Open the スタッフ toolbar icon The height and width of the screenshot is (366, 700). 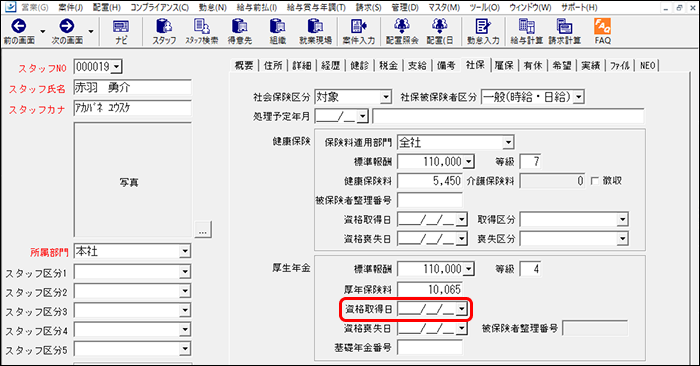pyautogui.click(x=164, y=31)
